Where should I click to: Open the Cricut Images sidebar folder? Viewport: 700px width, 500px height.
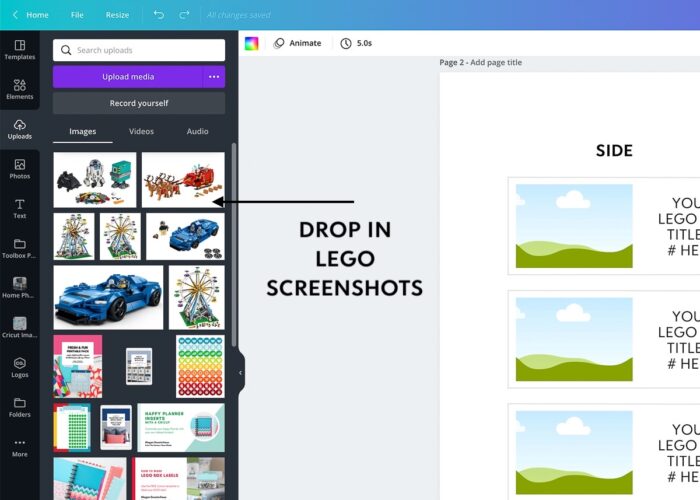(x=19, y=327)
